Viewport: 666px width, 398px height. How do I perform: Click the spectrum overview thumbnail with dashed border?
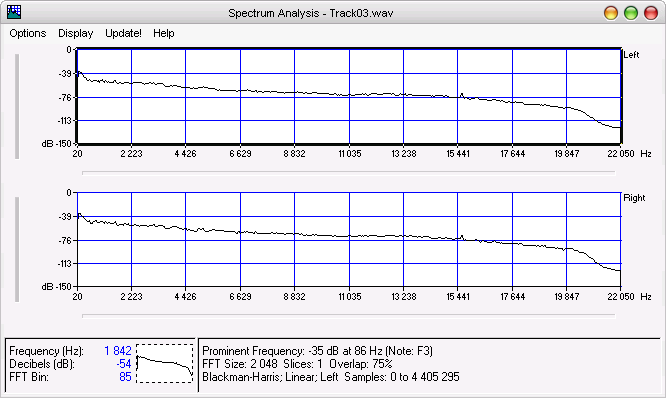pyautogui.click(x=165, y=364)
